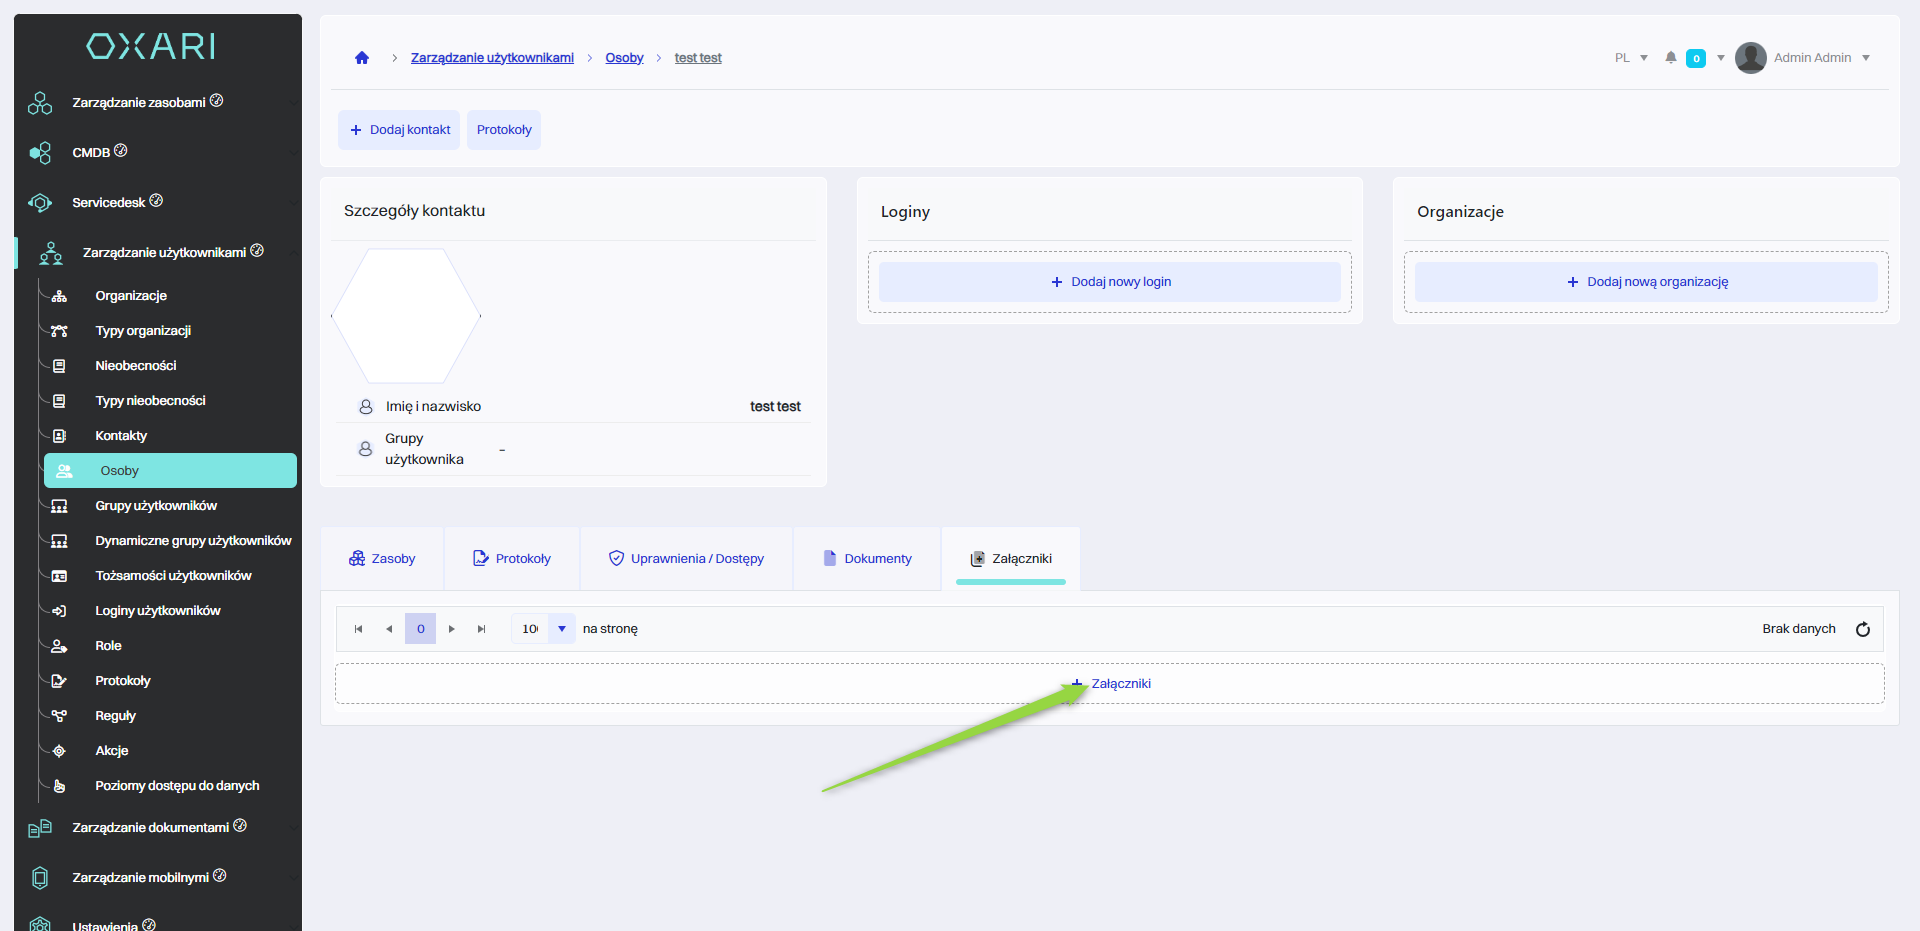Switch to the Uprawnienia / Dostępy tab

pyautogui.click(x=686, y=559)
